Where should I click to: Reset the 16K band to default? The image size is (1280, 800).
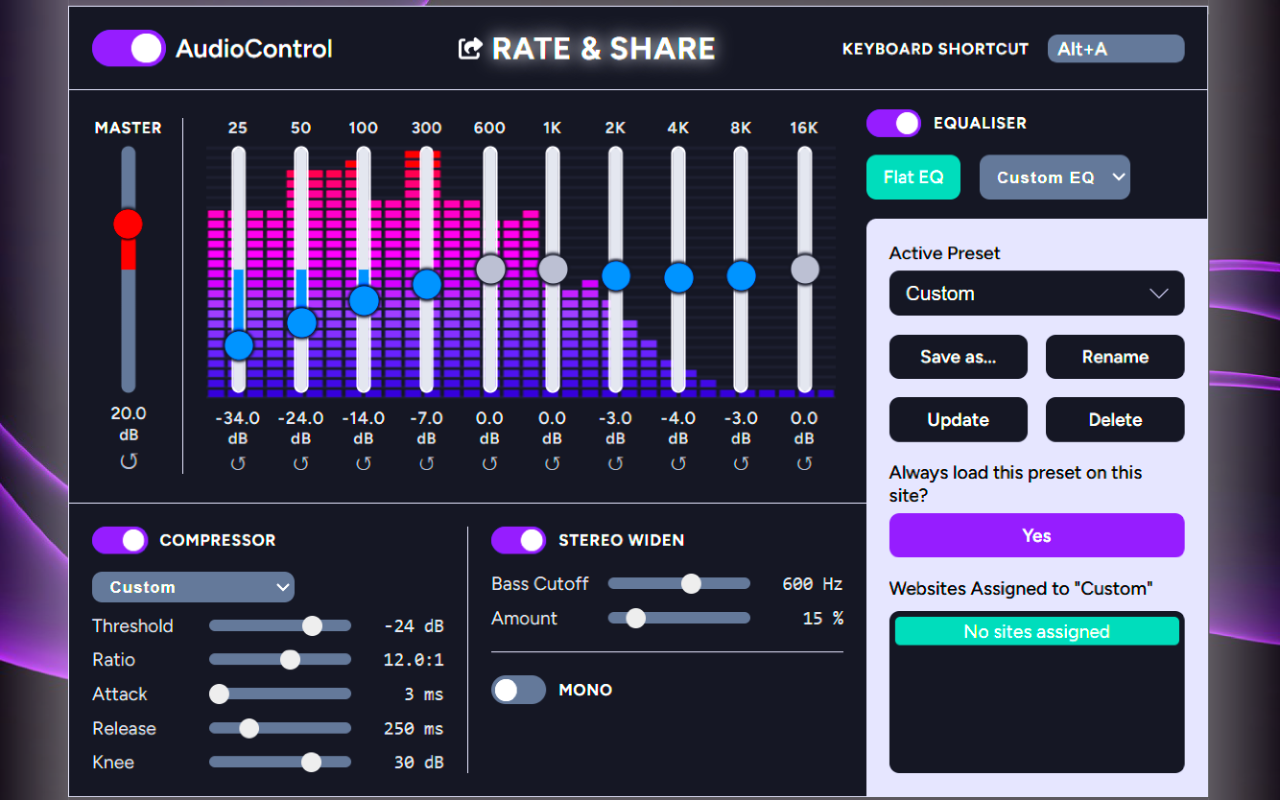[x=804, y=463]
